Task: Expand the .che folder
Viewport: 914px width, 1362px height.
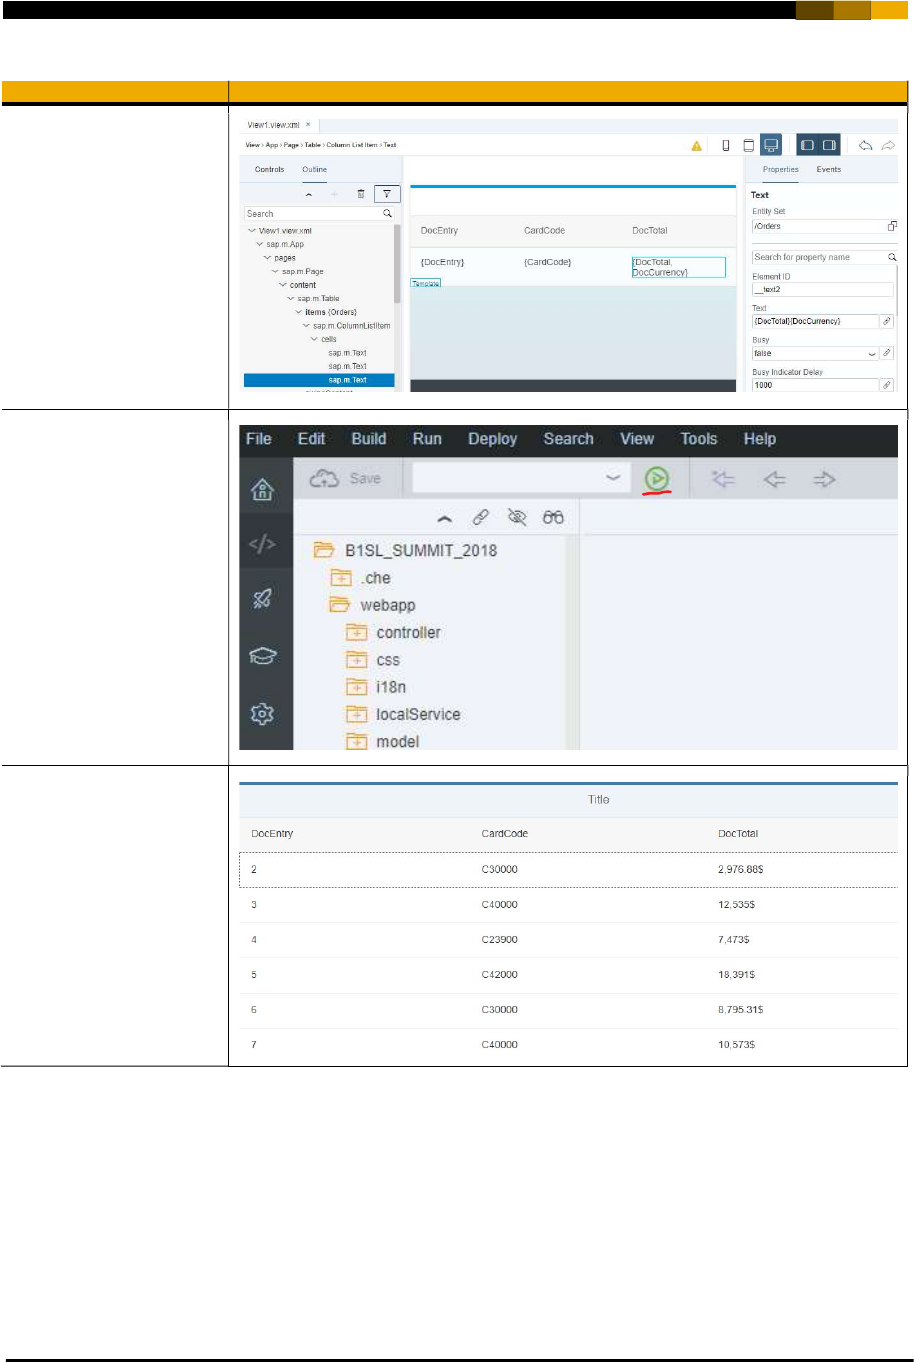Action: pyautogui.click(x=341, y=578)
